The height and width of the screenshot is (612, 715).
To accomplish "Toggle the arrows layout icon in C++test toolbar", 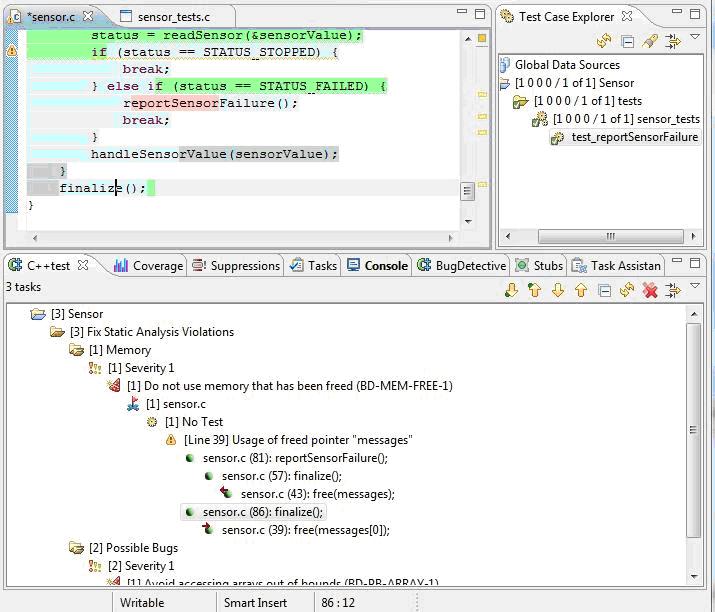I will pyautogui.click(x=673, y=290).
